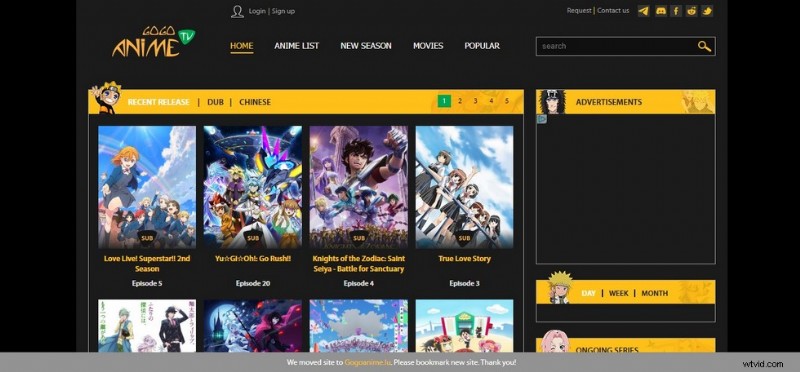Open Love Live! Superstar!! 2nd Season thumbnail
This screenshot has height=372, width=800.
tap(147, 187)
